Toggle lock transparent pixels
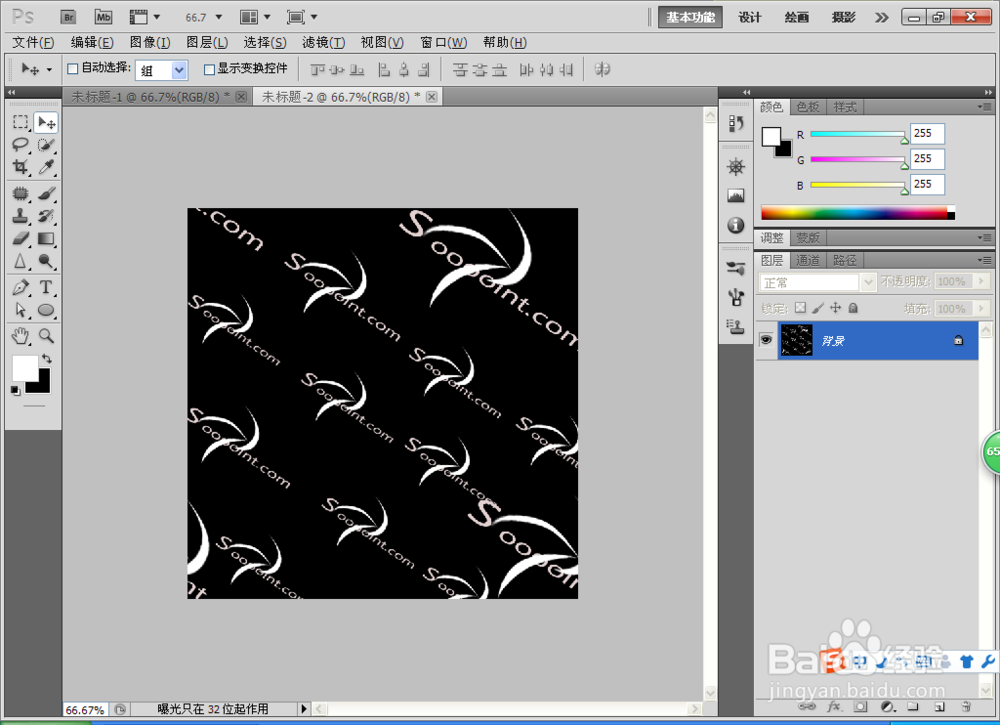1000x725 pixels. 800,309
